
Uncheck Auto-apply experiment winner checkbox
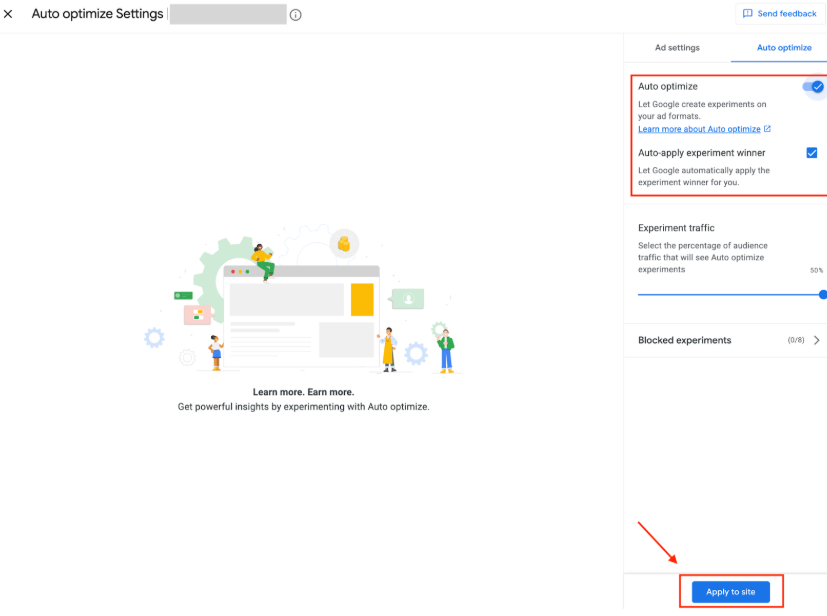pos(811,153)
